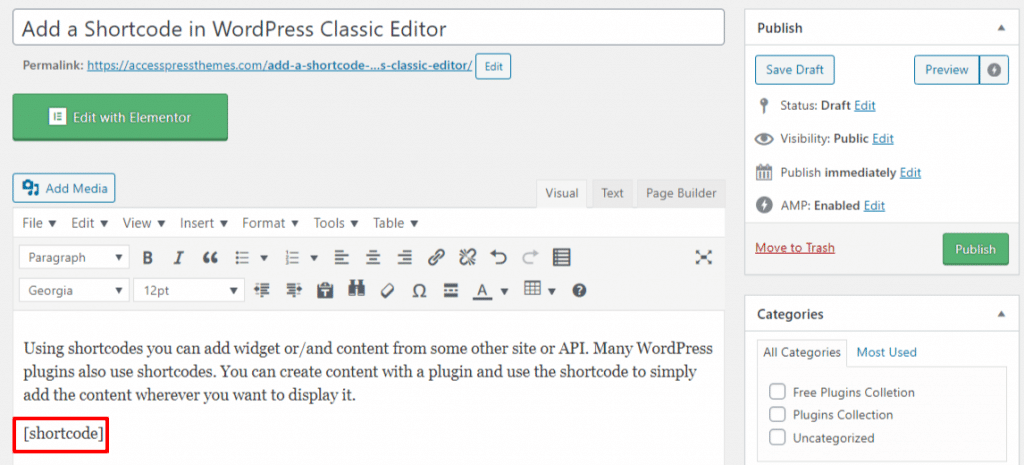The image size is (1024, 465).
Task: Open the Tools menu
Action: pyautogui.click(x=336, y=223)
